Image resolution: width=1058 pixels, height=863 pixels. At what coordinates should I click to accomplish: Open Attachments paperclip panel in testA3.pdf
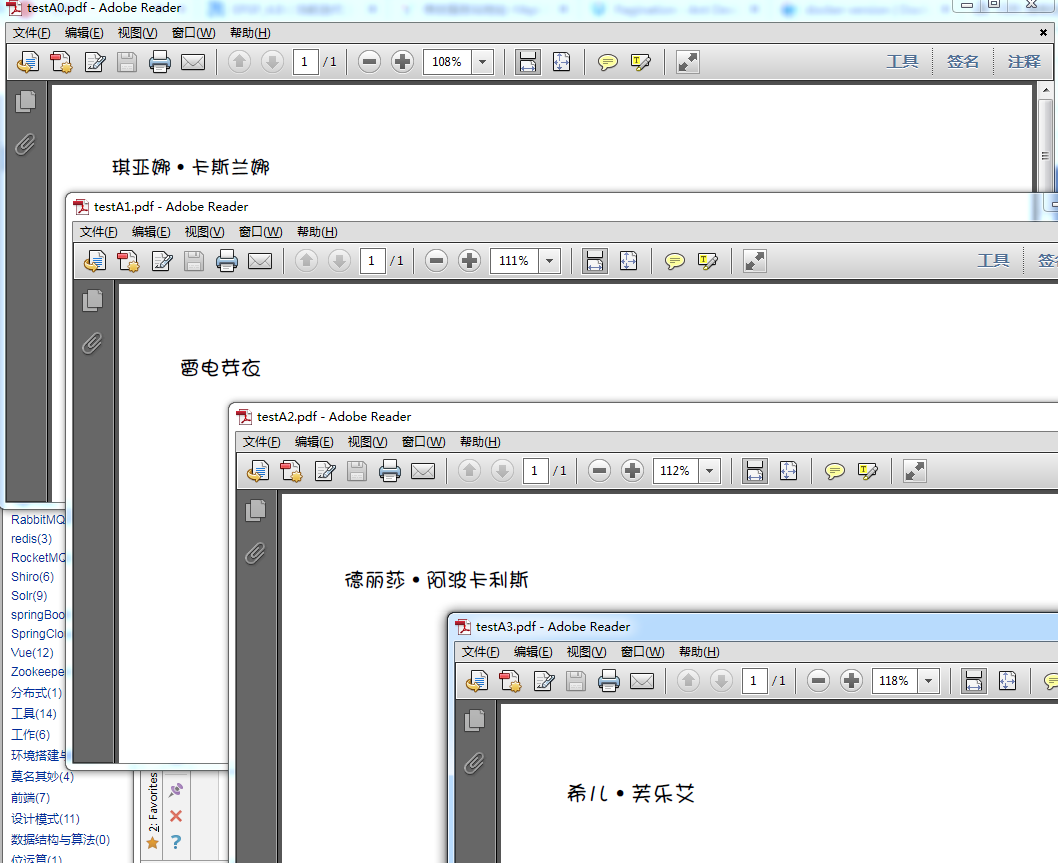[x=474, y=762]
